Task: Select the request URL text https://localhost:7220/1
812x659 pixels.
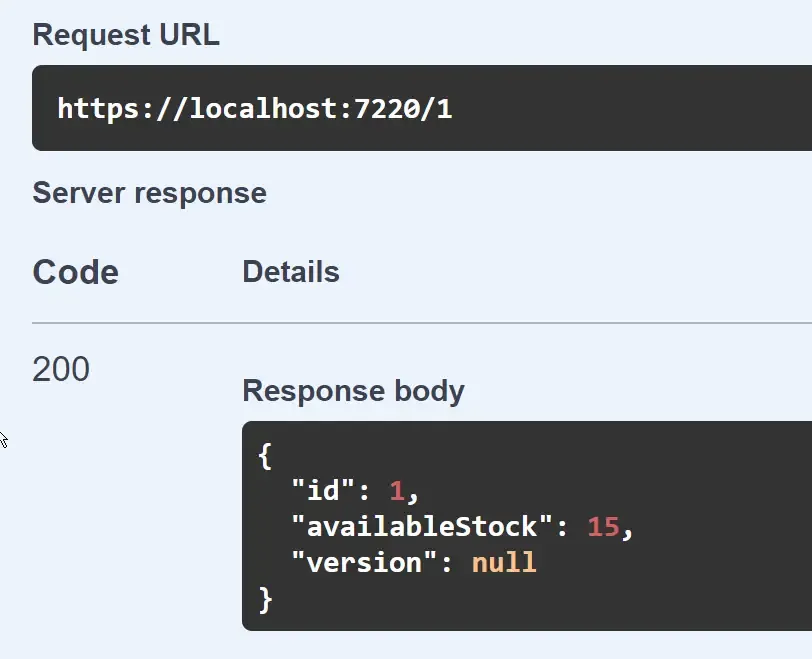Action: click(253, 108)
